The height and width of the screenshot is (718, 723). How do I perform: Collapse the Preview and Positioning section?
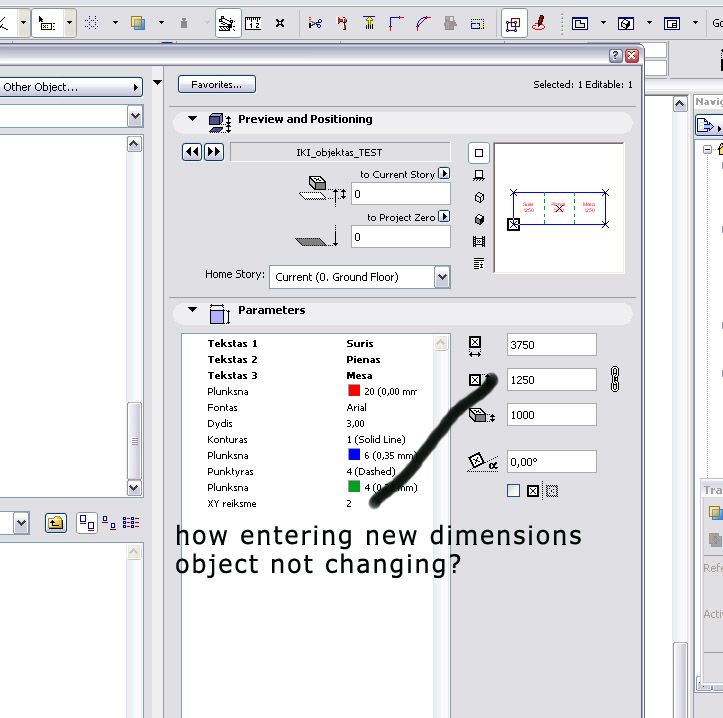click(192, 119)
